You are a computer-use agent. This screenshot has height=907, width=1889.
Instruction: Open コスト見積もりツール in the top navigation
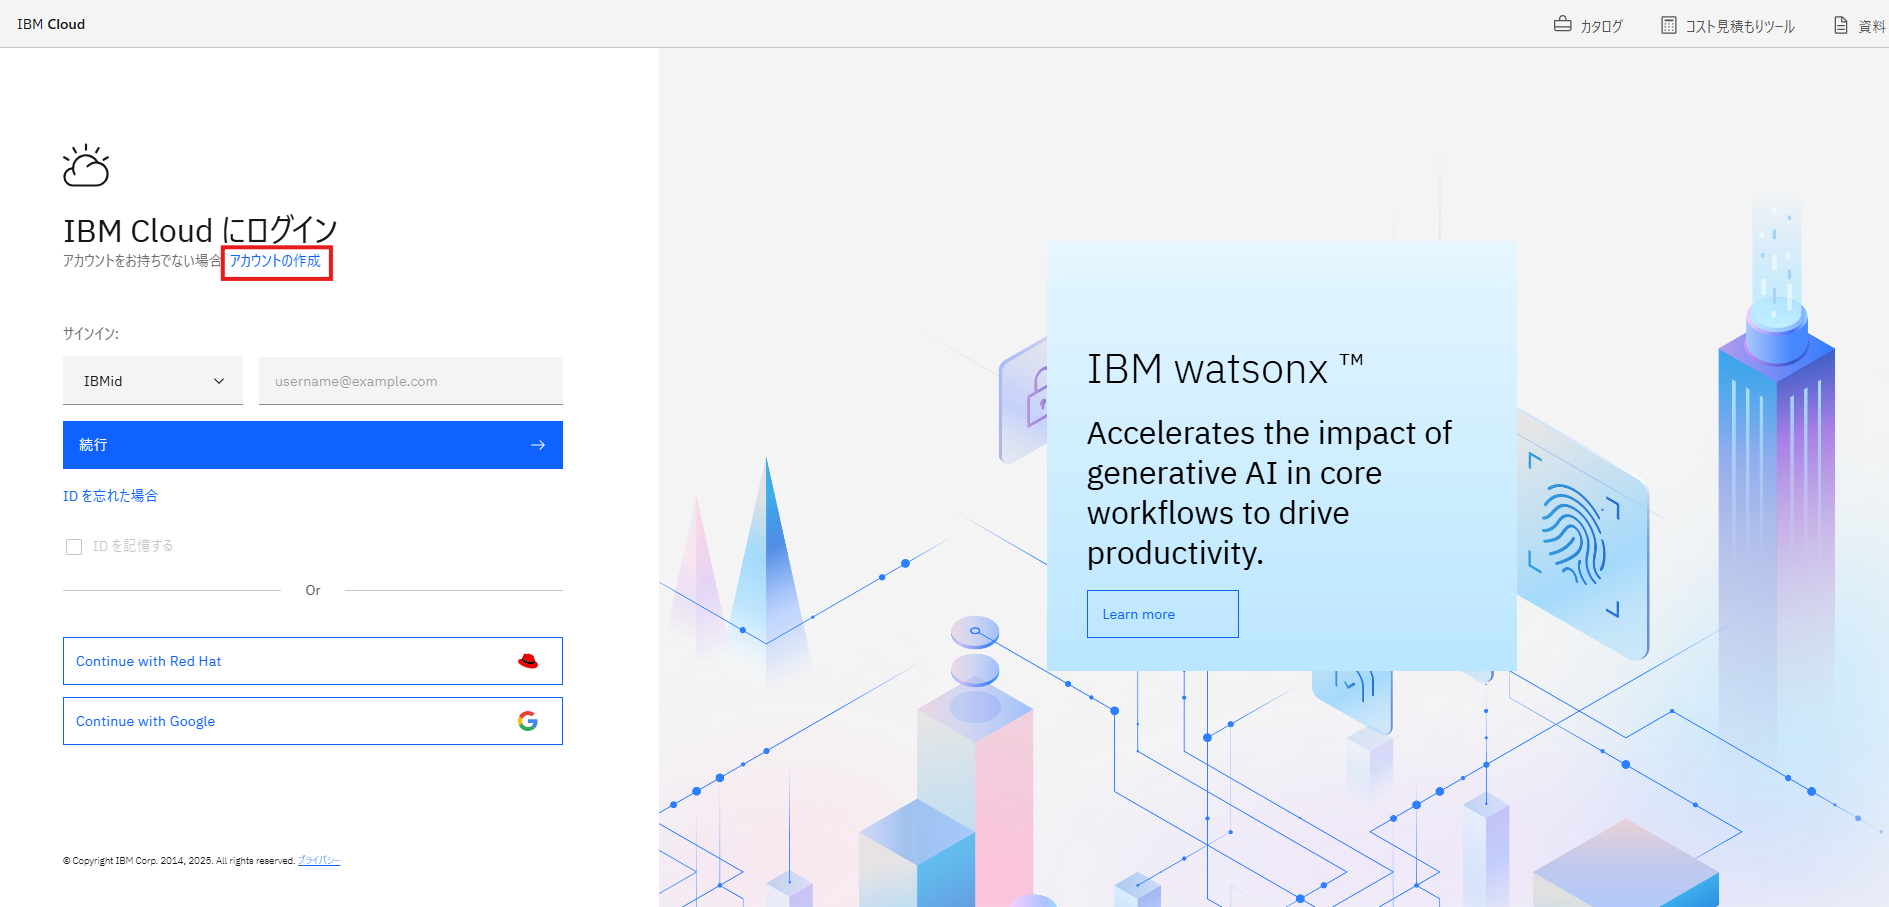(1739, 26)
